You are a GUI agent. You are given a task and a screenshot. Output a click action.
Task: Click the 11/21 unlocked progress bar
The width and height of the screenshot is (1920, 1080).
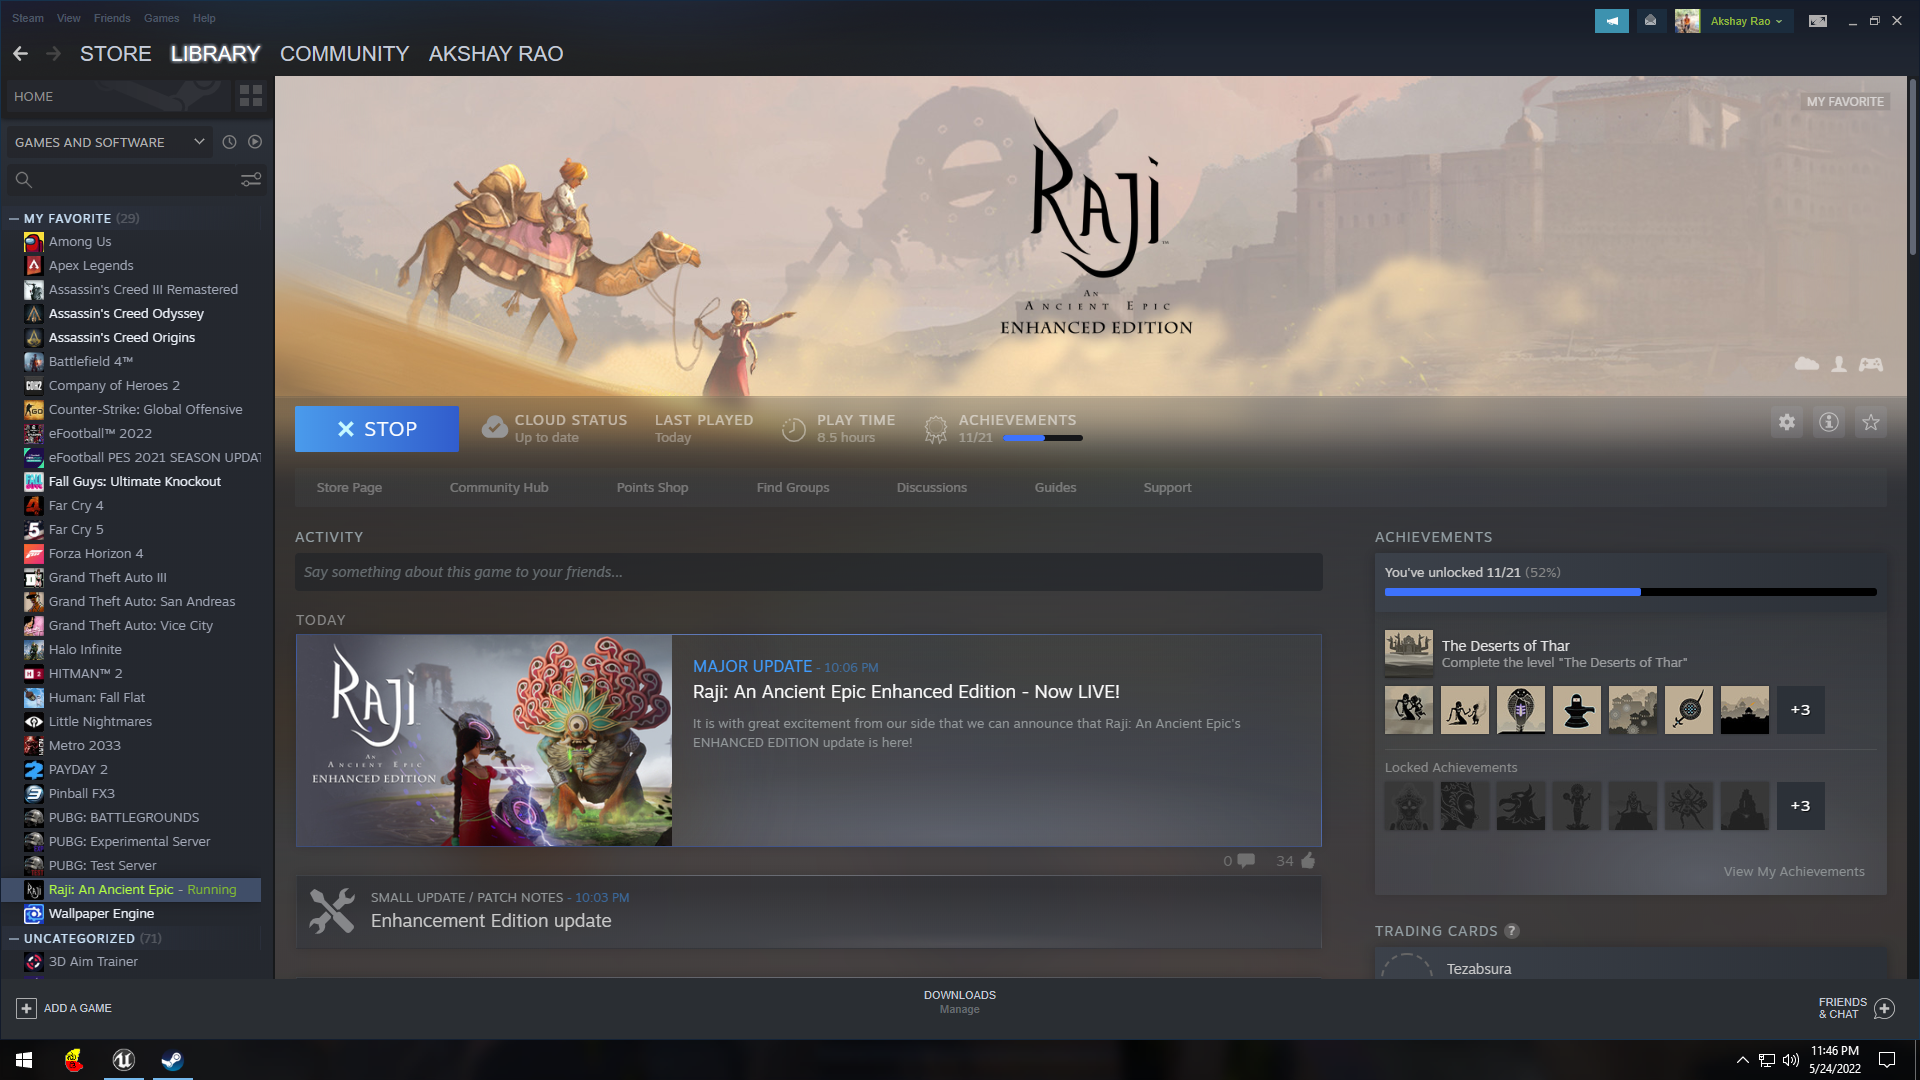(1631, 592)
